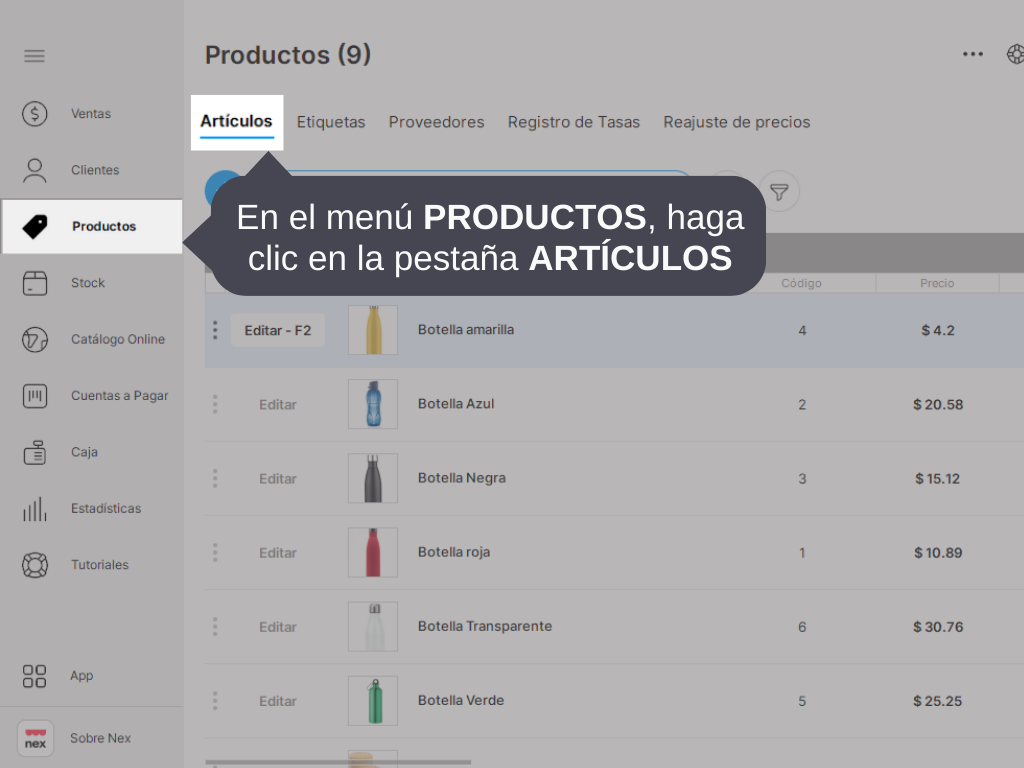Open the Ventas section in the sidebar
1024x768 pixels.
click(90, 113)
